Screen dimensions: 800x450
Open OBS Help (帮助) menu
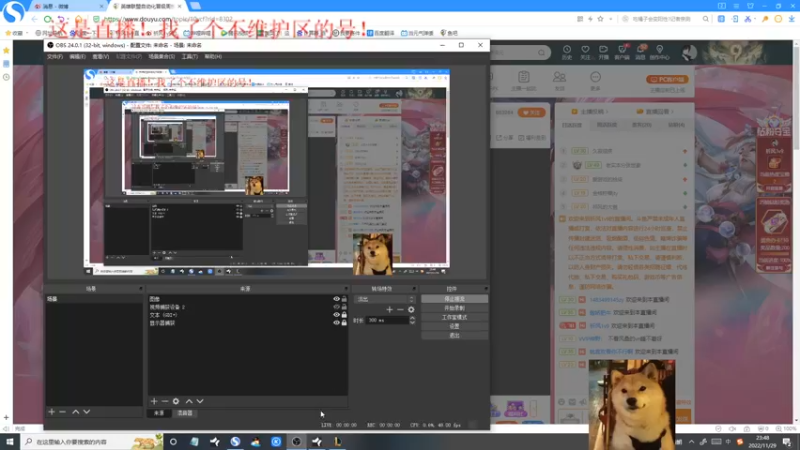tap(213, 57)
